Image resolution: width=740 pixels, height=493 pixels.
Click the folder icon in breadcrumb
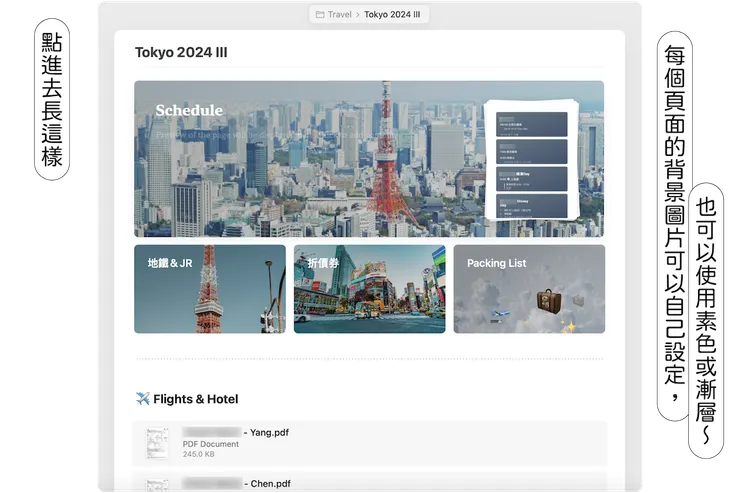(x=320, y=15)
